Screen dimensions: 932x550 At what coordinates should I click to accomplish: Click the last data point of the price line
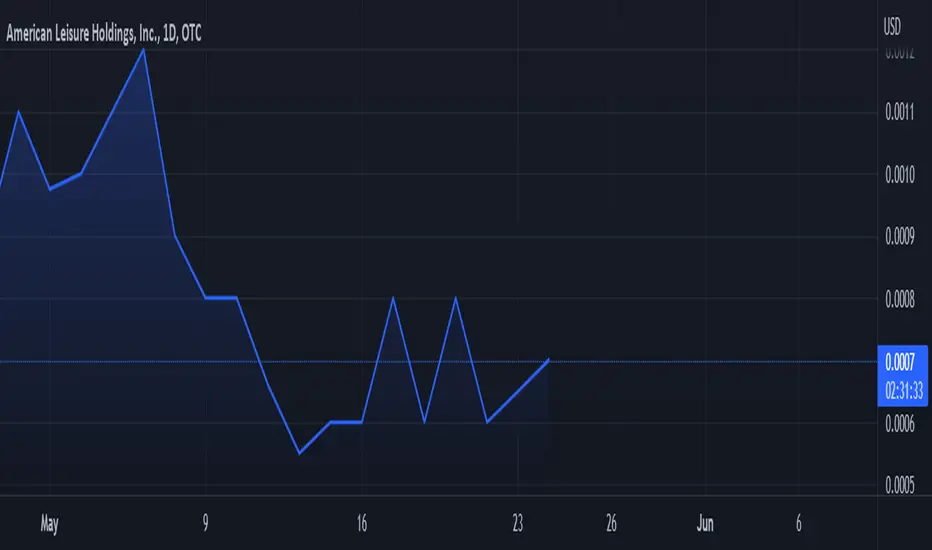tap(548, 360)
